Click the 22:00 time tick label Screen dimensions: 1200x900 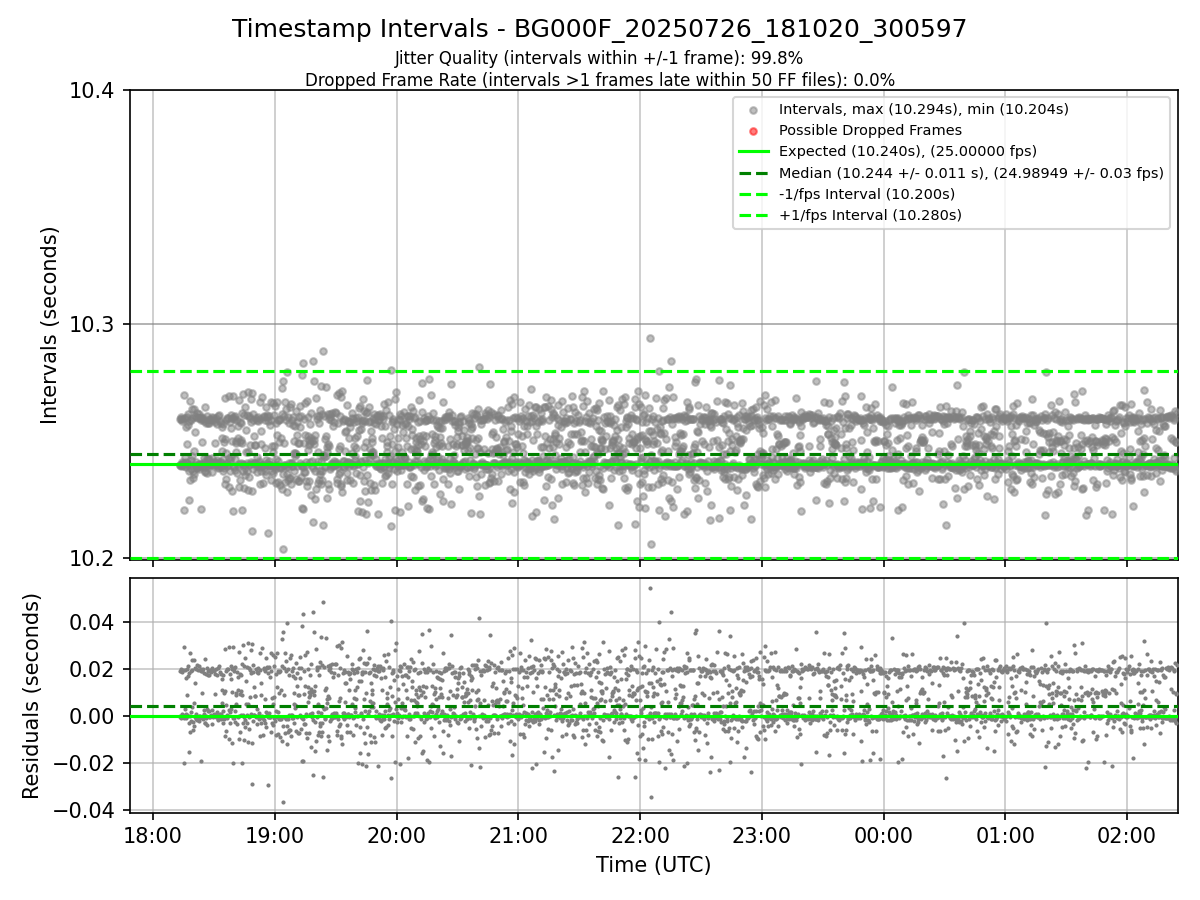coord(640,834)
